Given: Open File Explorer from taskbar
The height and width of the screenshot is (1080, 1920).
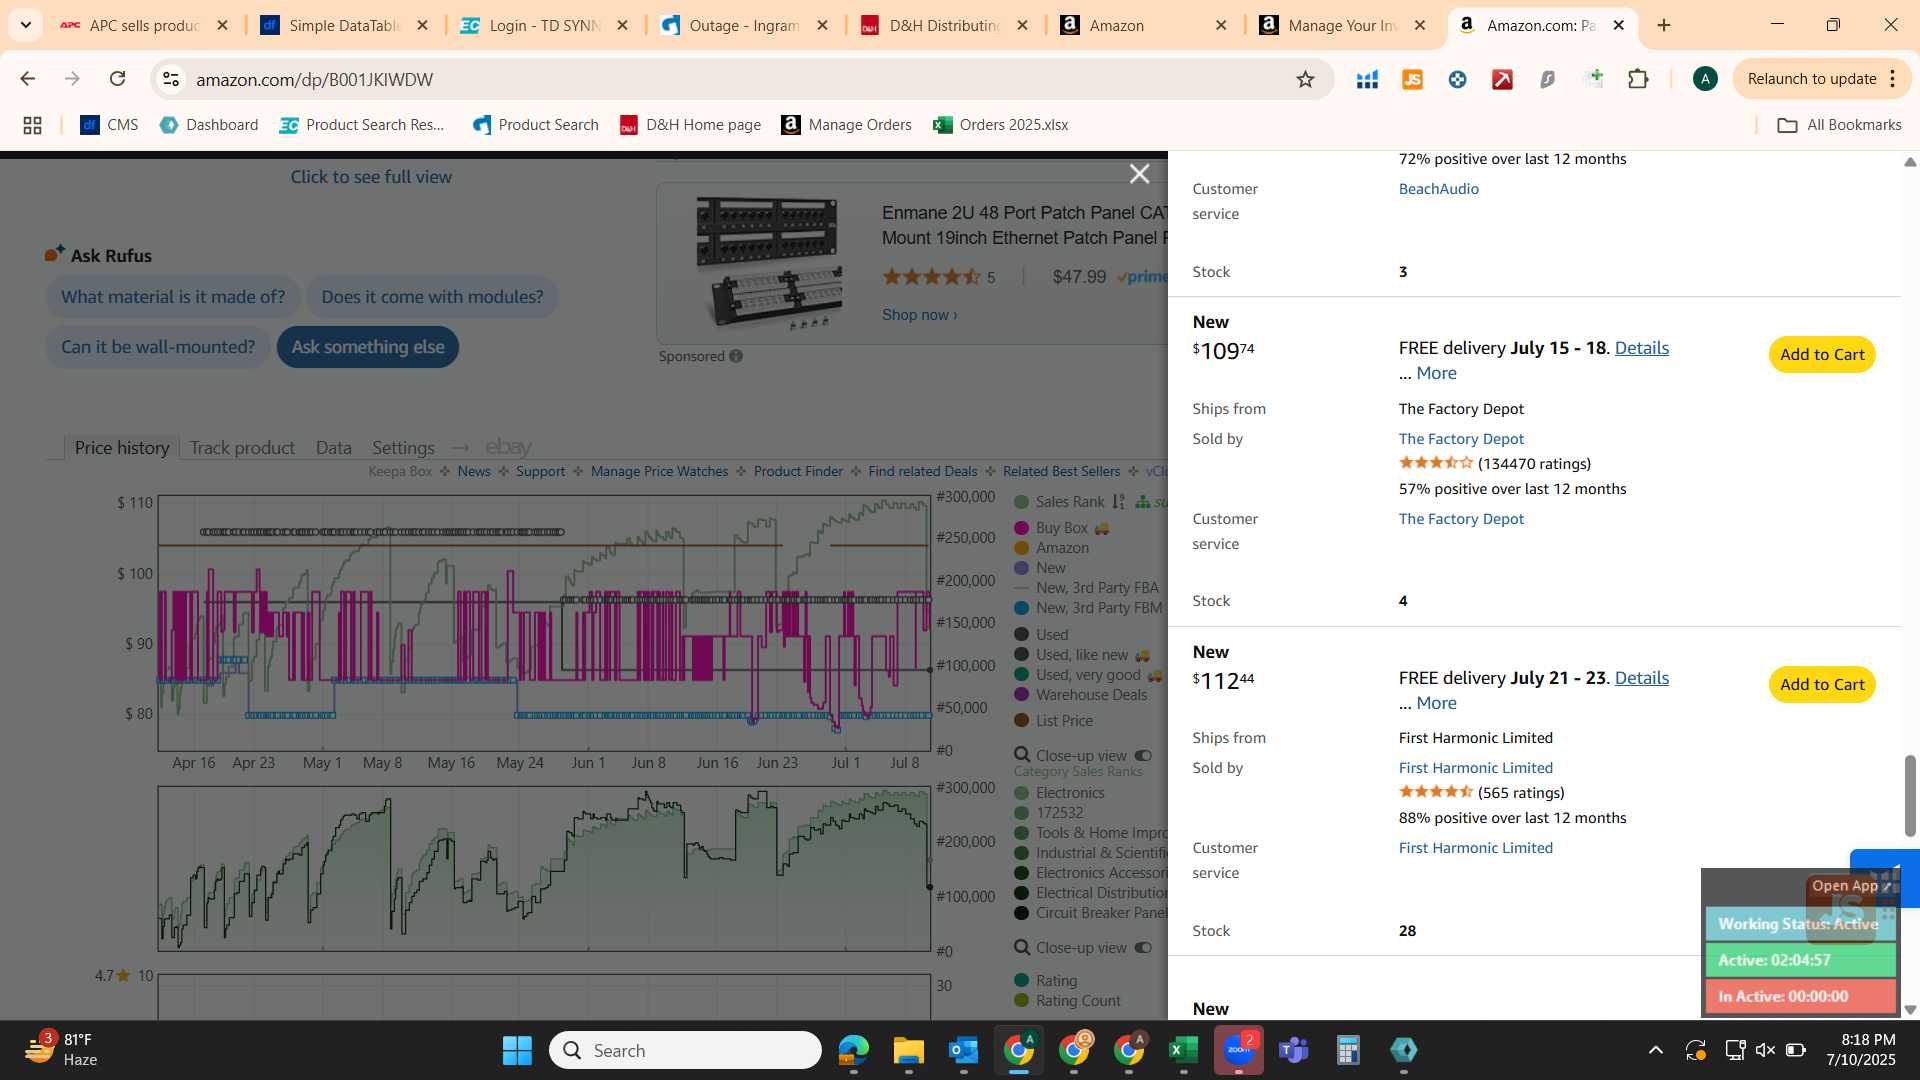Looking at the screenshot, I should point(908,1050).
